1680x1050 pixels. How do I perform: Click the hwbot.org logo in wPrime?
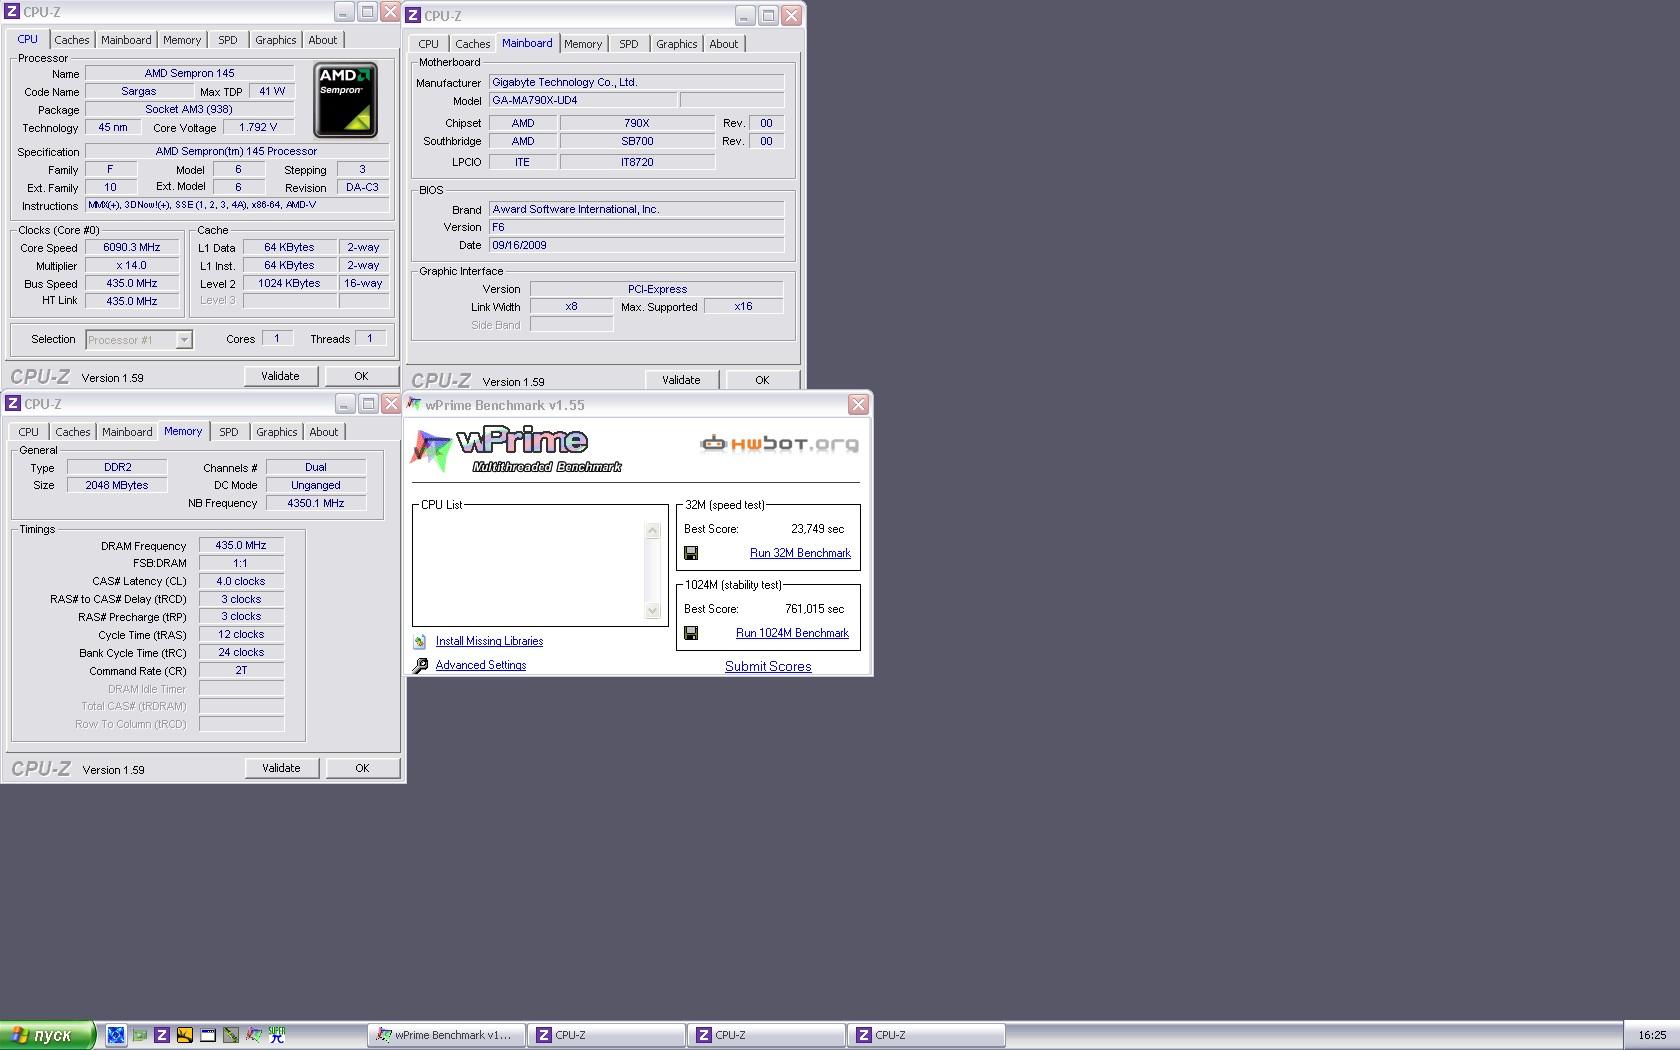(780, 443)
